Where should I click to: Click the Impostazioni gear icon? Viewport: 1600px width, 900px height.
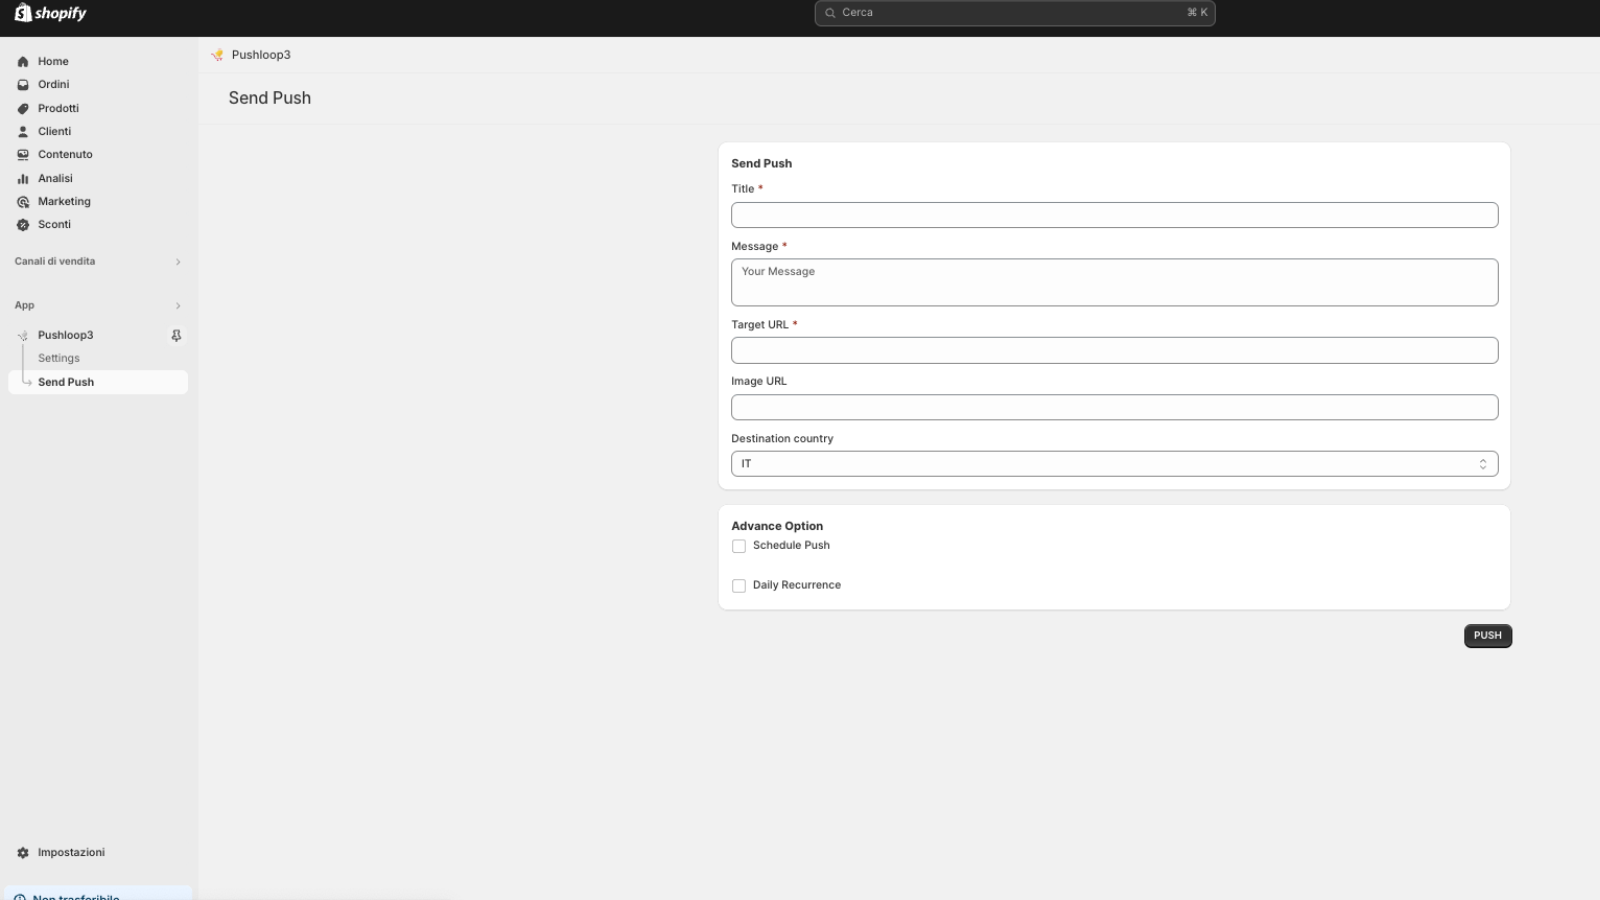pyautogui.click(x=23, y=853)
